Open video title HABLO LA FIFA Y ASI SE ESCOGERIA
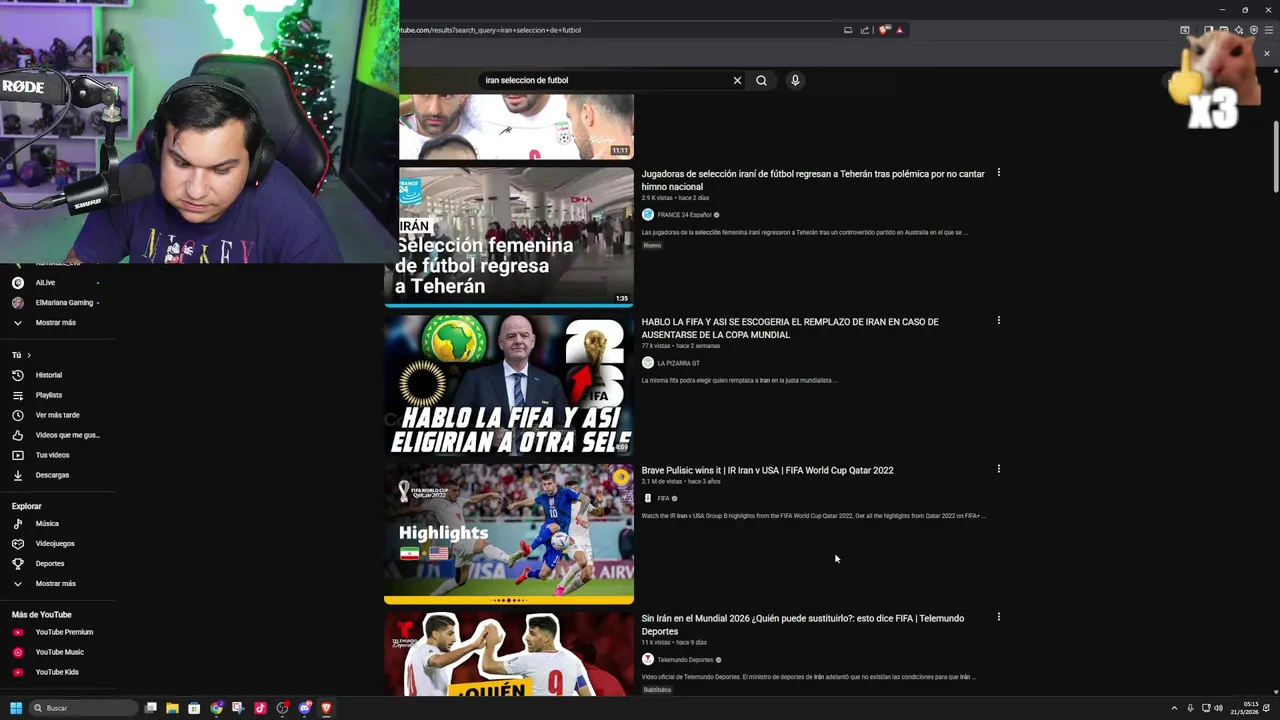 coord(790,328)
